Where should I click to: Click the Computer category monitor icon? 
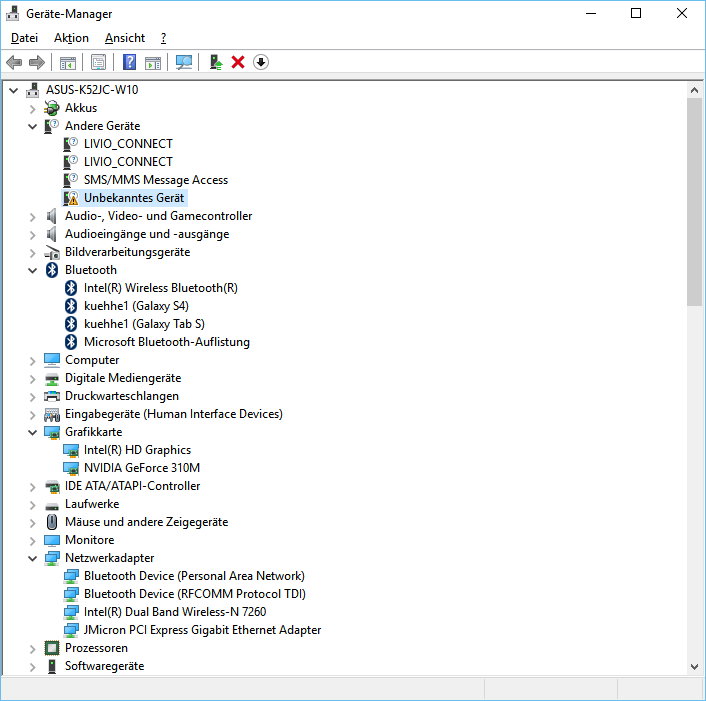click(x=52, y=360)
